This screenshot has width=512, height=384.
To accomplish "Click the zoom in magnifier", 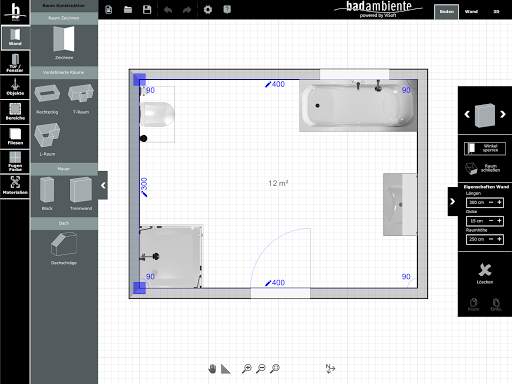I will pos(247,368).
